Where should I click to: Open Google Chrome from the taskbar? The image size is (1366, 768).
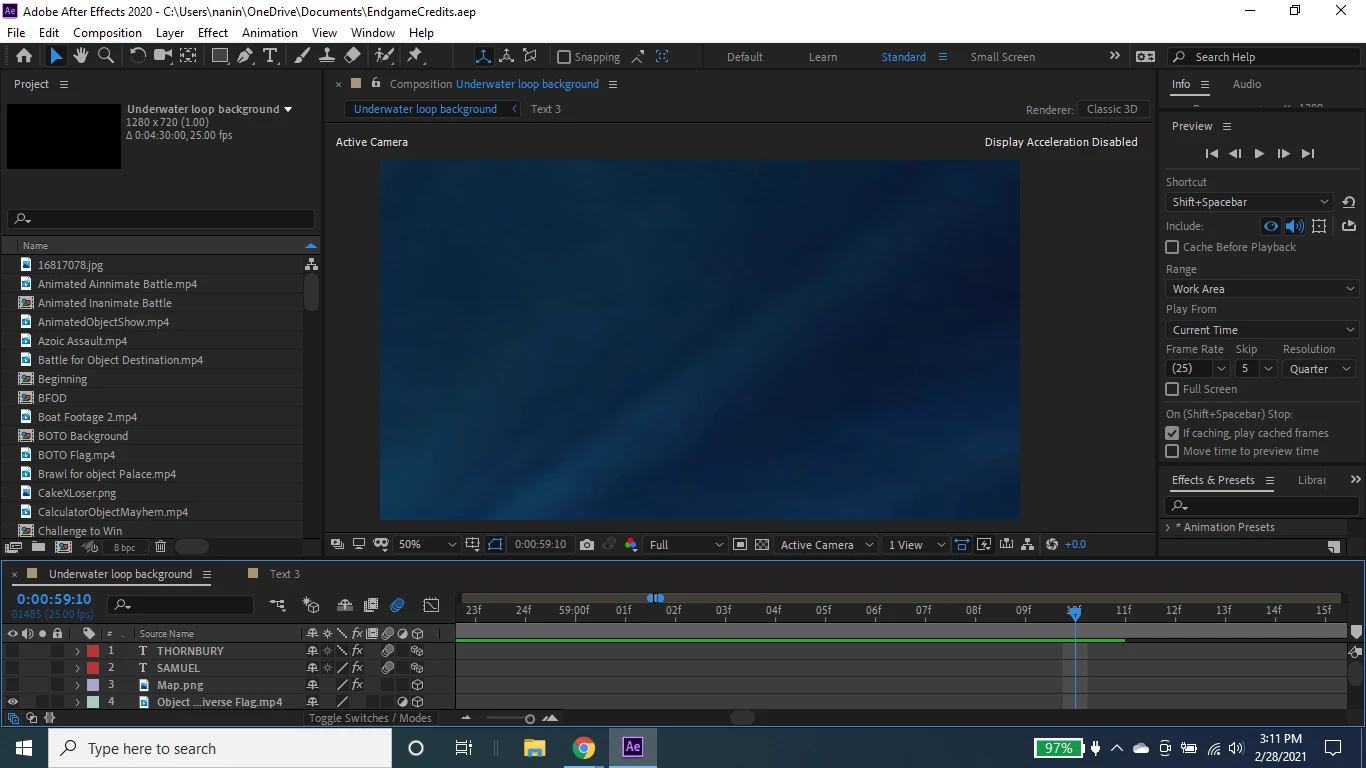pos(584,748)
